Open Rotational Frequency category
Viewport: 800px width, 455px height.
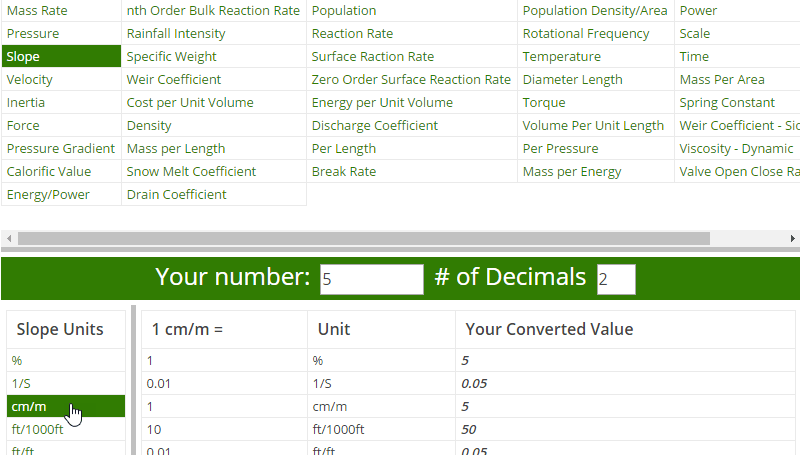tap(586, 34)
